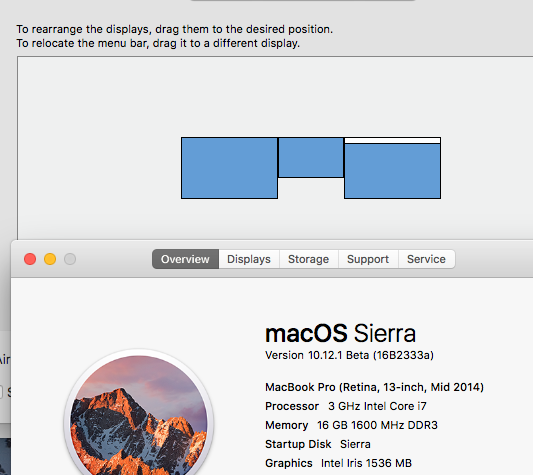This screenshot has width=533, height=475.
Task: Click version text '10.12.1 Beta (16B2333a)'
Action: point(371,355)
